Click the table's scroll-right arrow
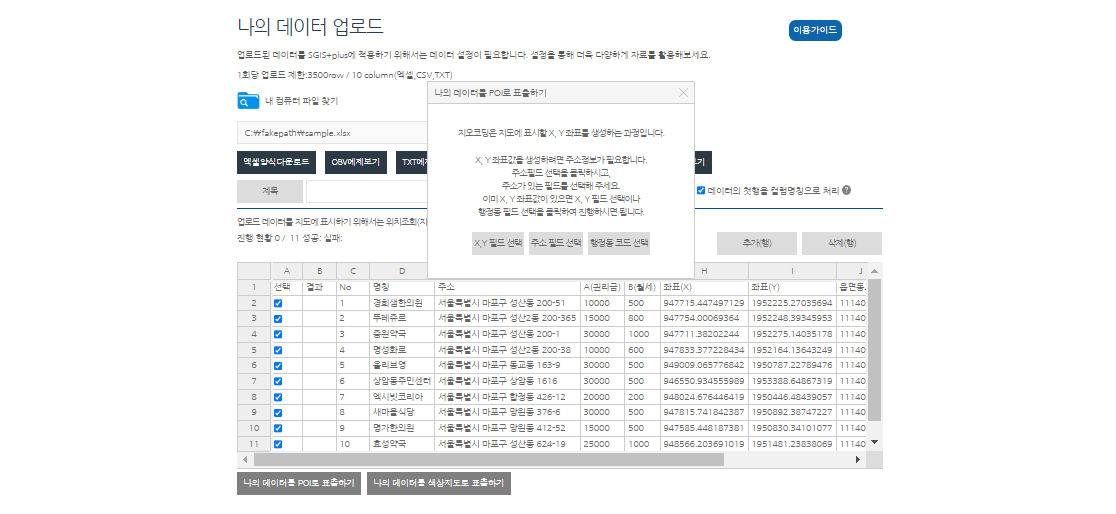Screen dimensions: 1116x514 tap(857, 459)
